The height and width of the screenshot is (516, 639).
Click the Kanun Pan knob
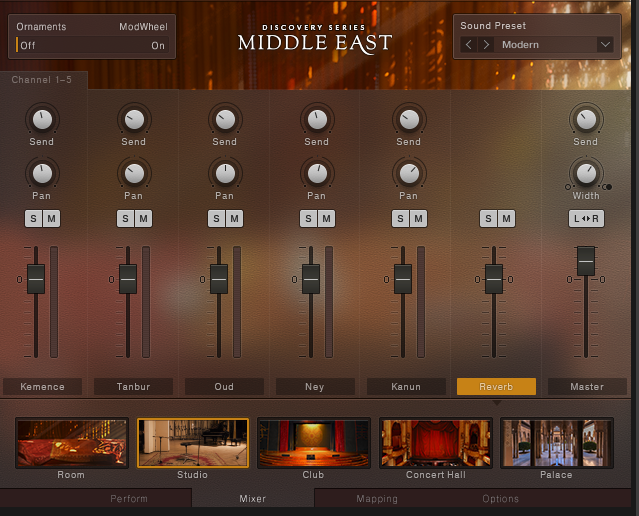(x=409, y=174)
